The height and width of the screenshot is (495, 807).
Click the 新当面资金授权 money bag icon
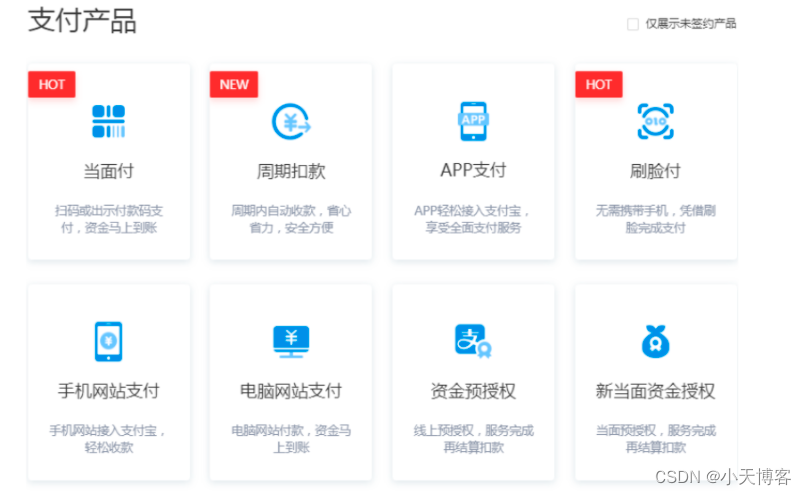(x=656, y=341)
